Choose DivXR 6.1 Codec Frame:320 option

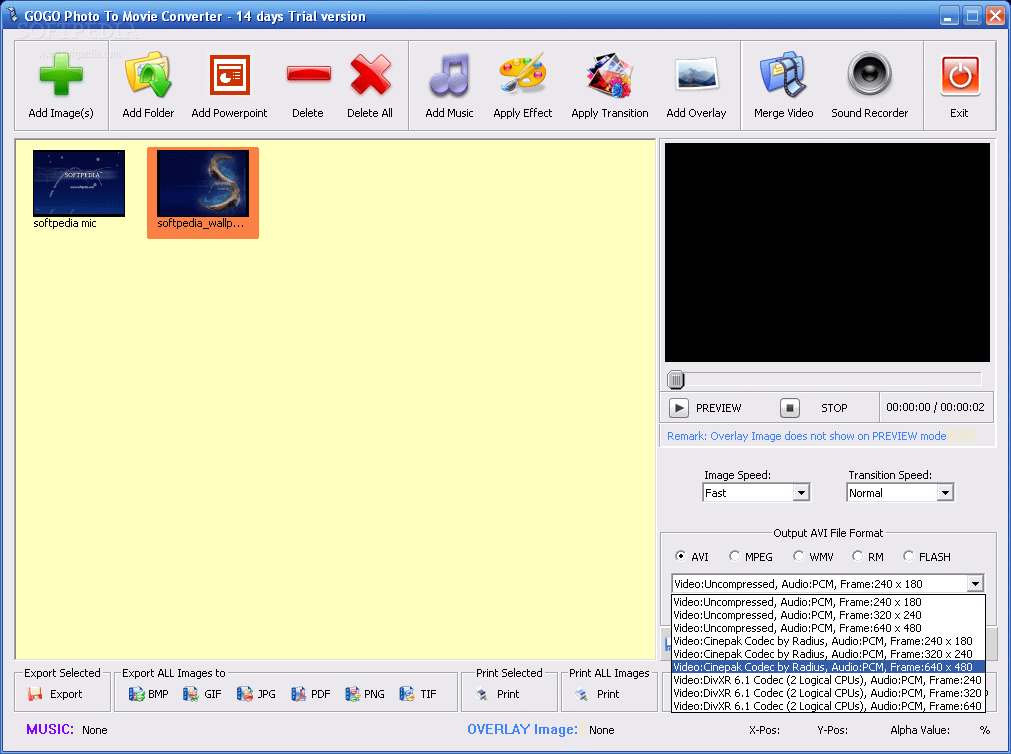829,693
